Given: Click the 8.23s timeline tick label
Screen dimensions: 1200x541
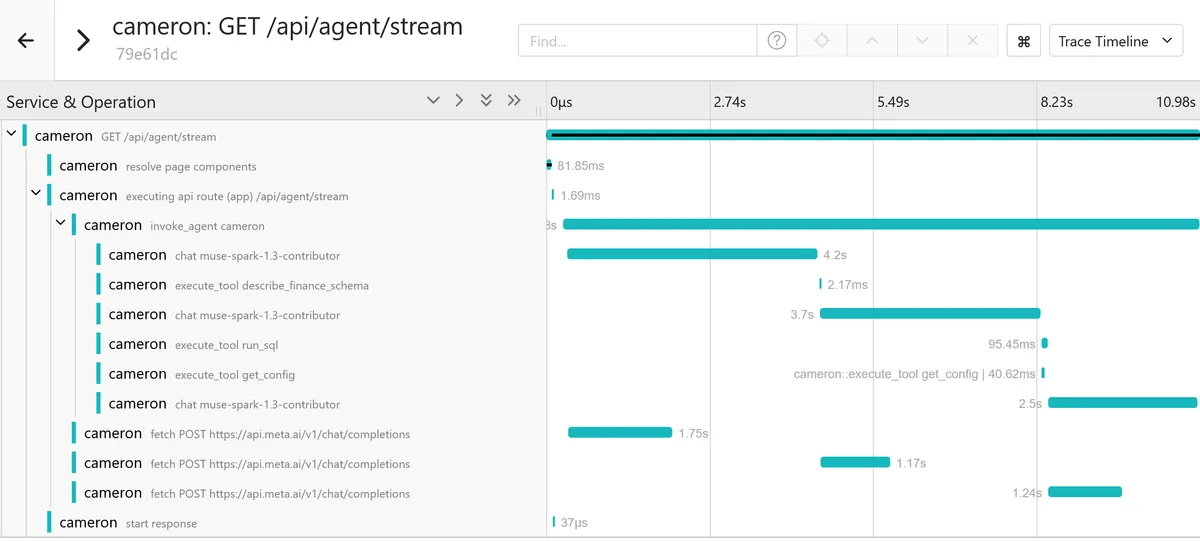Looking at the screenshot, I should coord(1057,102).
